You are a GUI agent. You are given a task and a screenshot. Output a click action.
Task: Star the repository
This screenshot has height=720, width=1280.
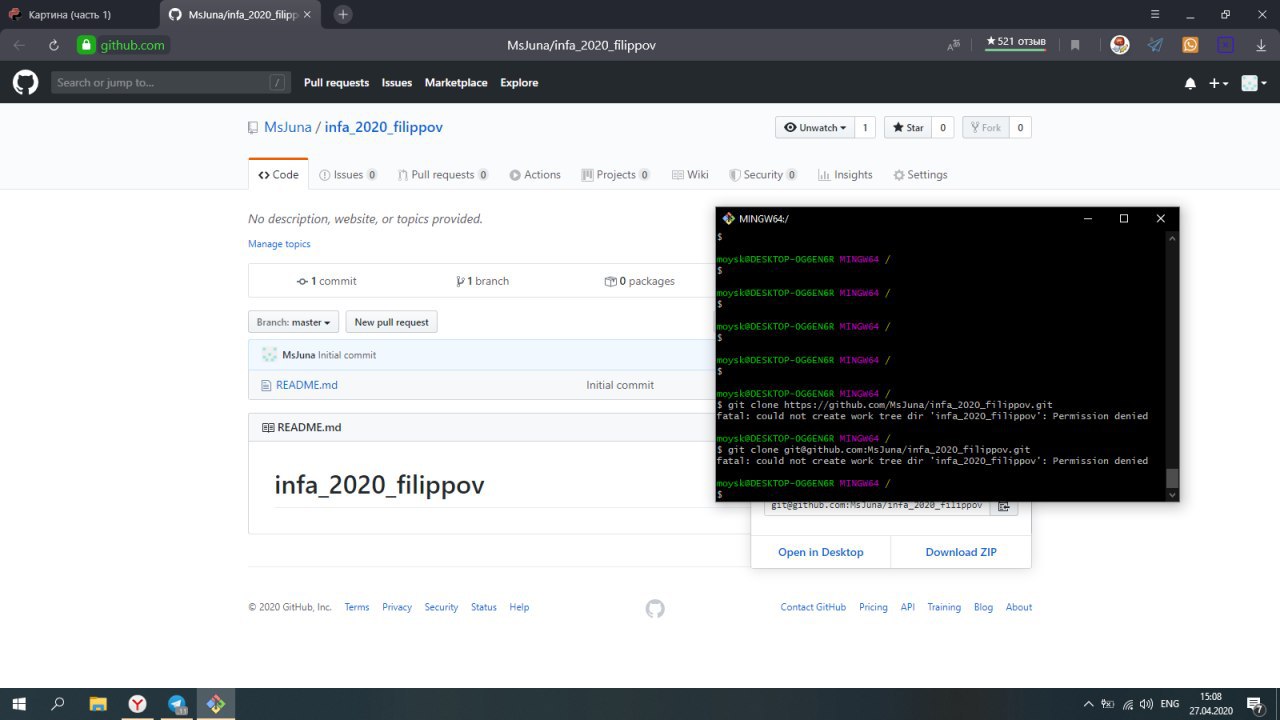[908, 127]
